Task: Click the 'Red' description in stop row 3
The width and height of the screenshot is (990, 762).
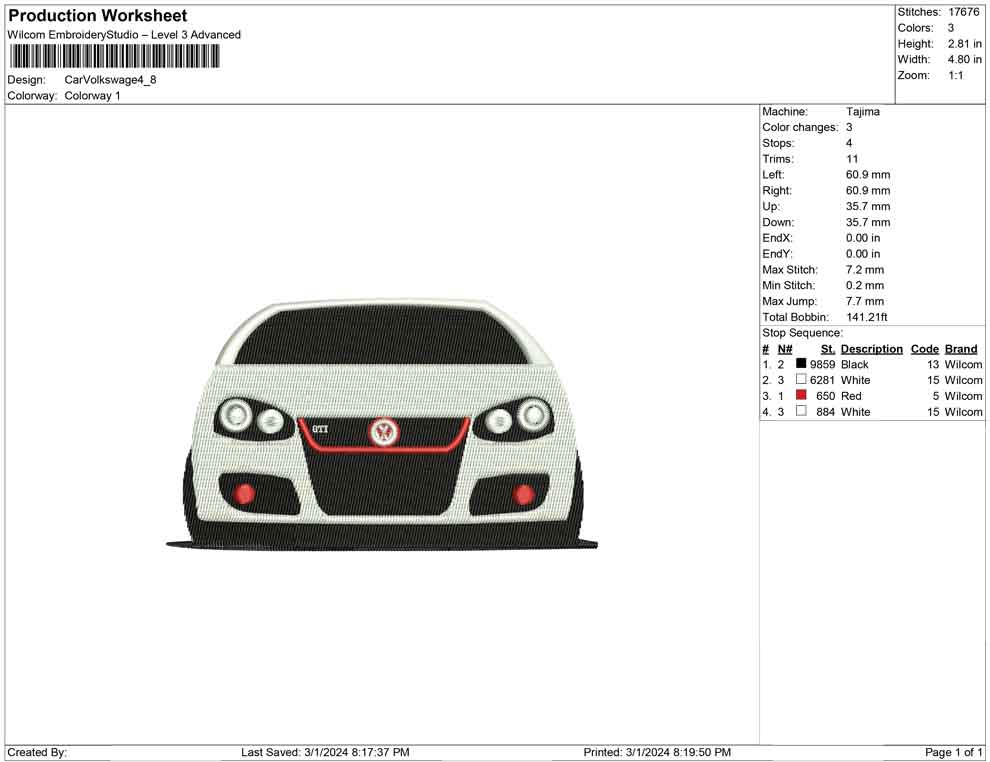Action: click(x=851, y=396)
